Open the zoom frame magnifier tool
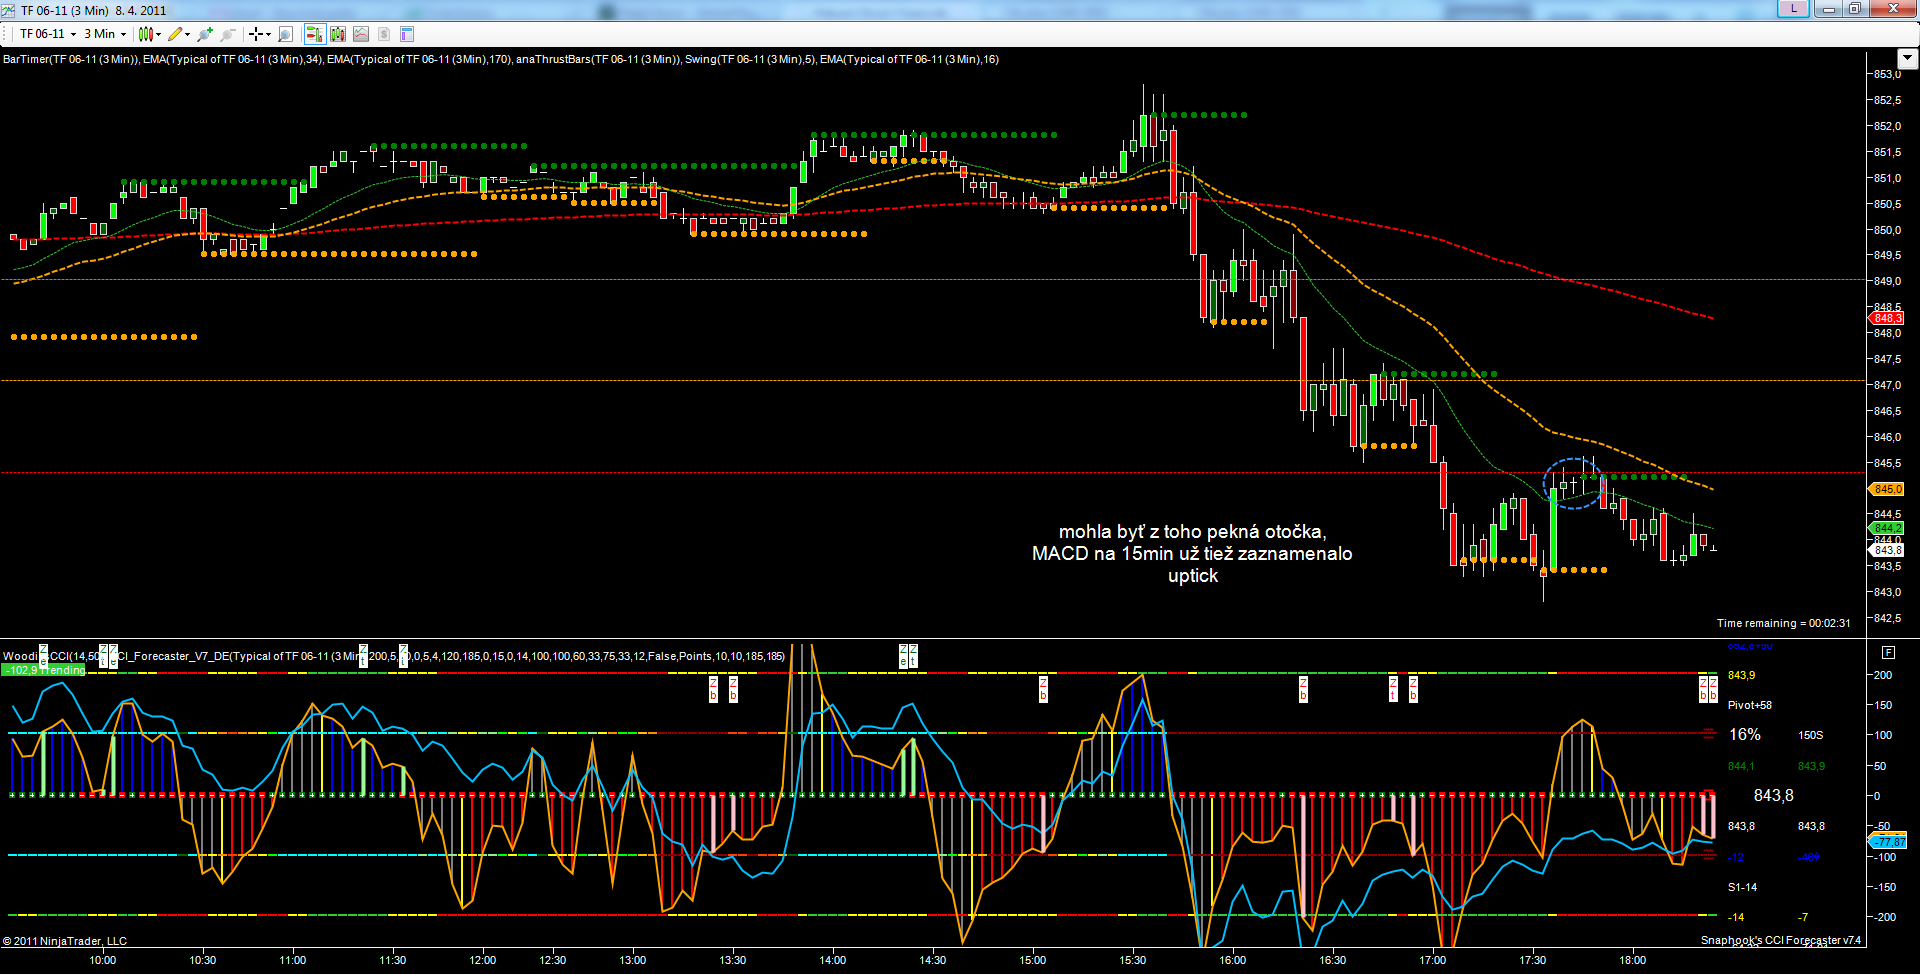Image resolution: width=1920 pixels, height=975 pixels. (285, 34)
